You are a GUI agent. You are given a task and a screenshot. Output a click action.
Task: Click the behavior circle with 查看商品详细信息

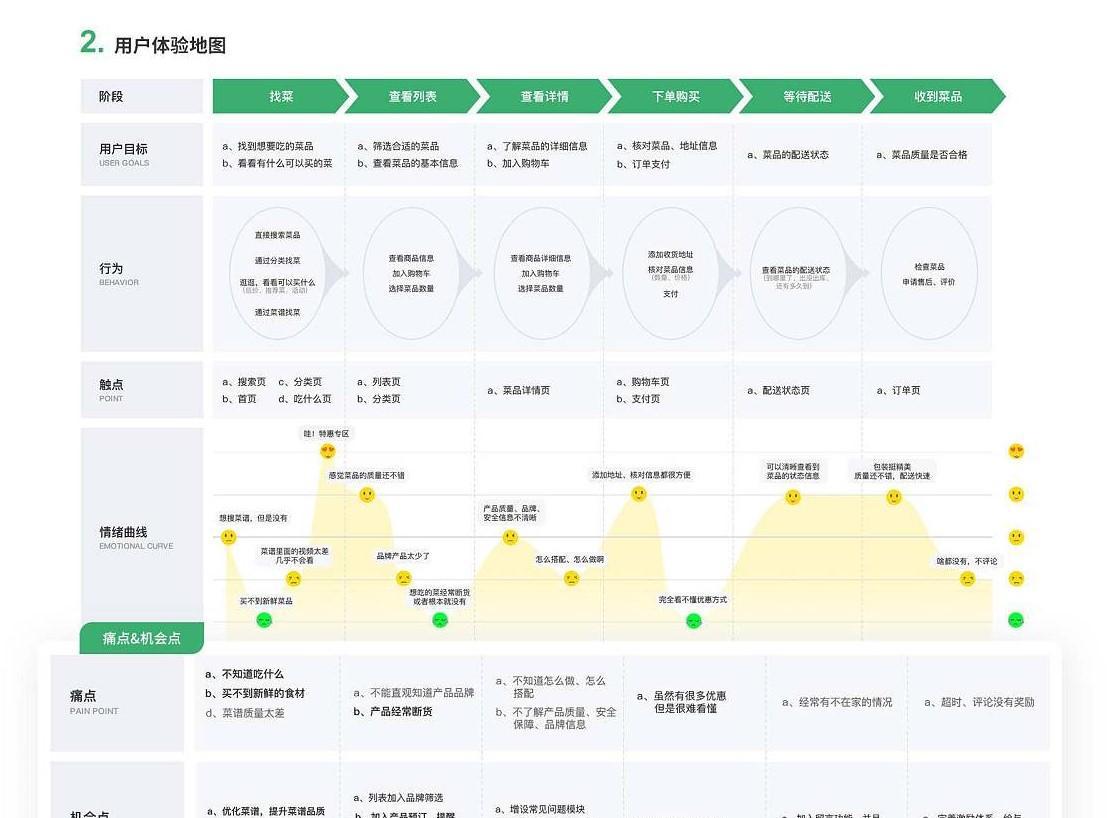click(x=541, y=273)
